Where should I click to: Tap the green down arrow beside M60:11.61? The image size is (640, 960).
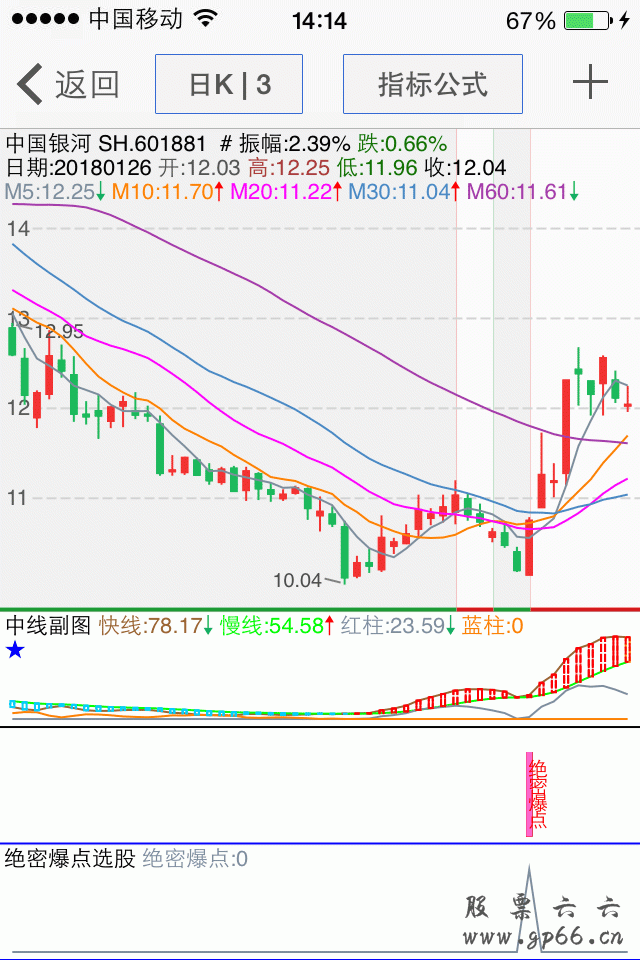574,192
